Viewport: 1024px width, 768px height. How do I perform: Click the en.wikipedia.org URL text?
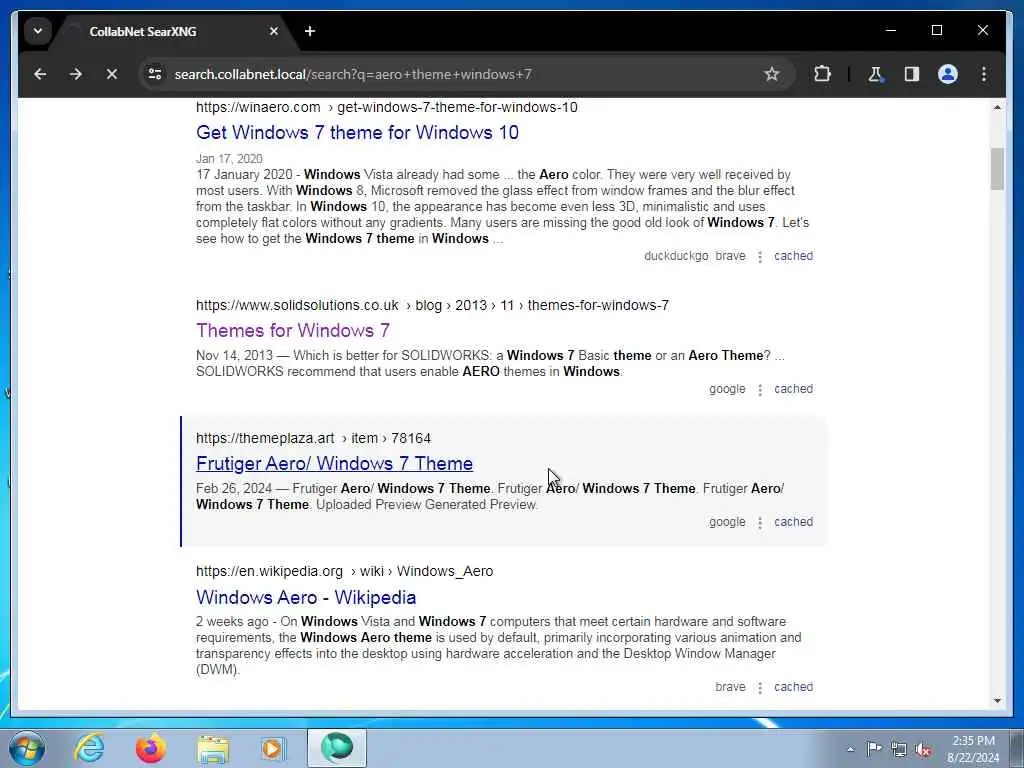coord(269,571)
